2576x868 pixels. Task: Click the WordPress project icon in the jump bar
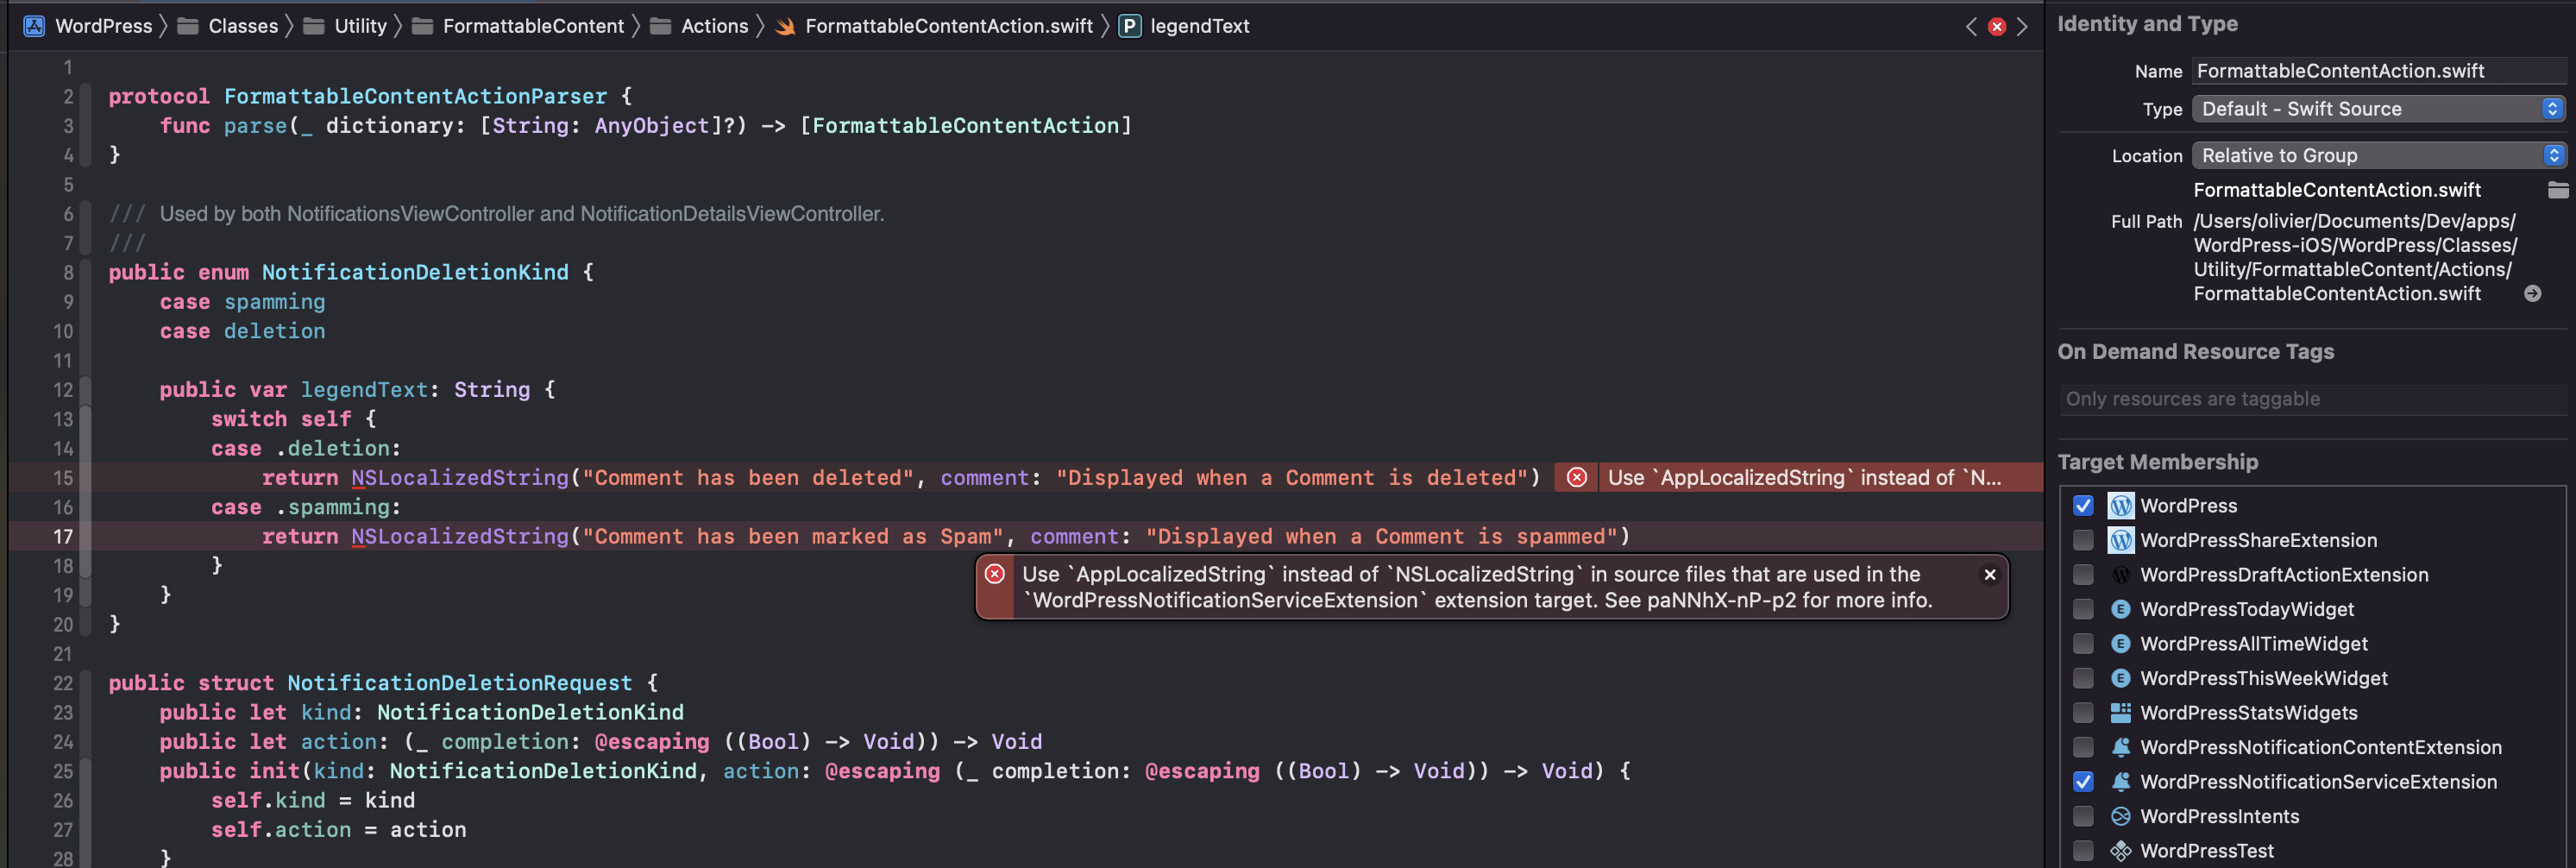(34, 26)
